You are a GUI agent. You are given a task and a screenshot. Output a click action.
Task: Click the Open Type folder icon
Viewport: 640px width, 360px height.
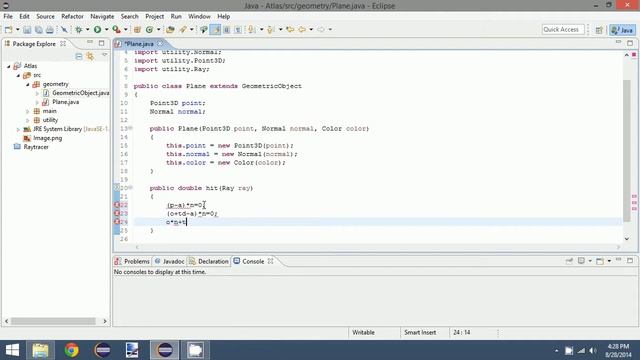170,30
